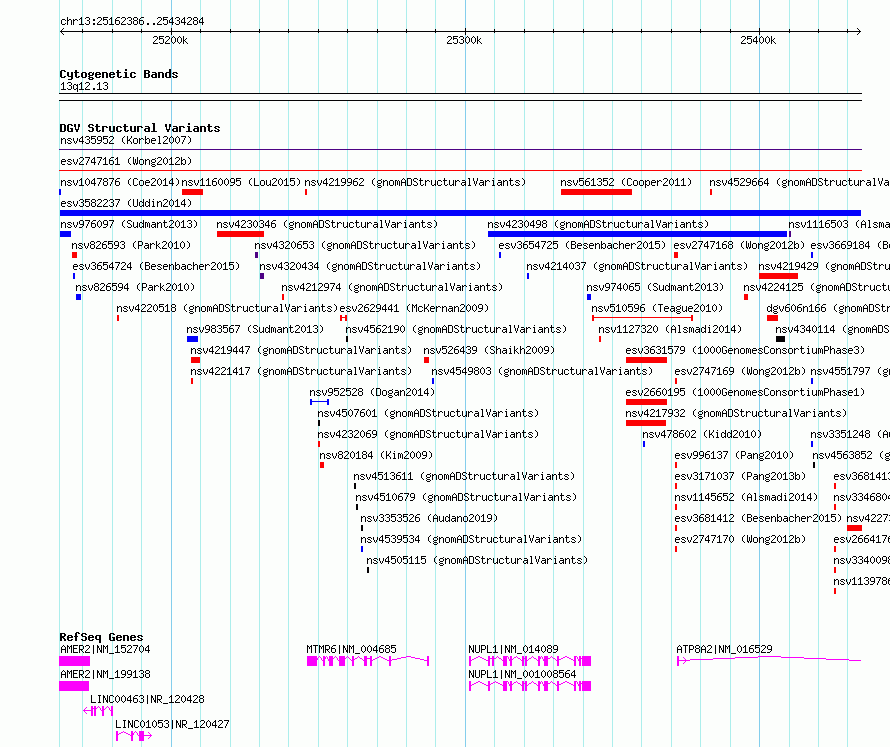Click the nsv4507601 (gnomADStructuralVariants) label
Image resolution: width=890 pixels, height=747 pixels.
click(x=428, y=413)
